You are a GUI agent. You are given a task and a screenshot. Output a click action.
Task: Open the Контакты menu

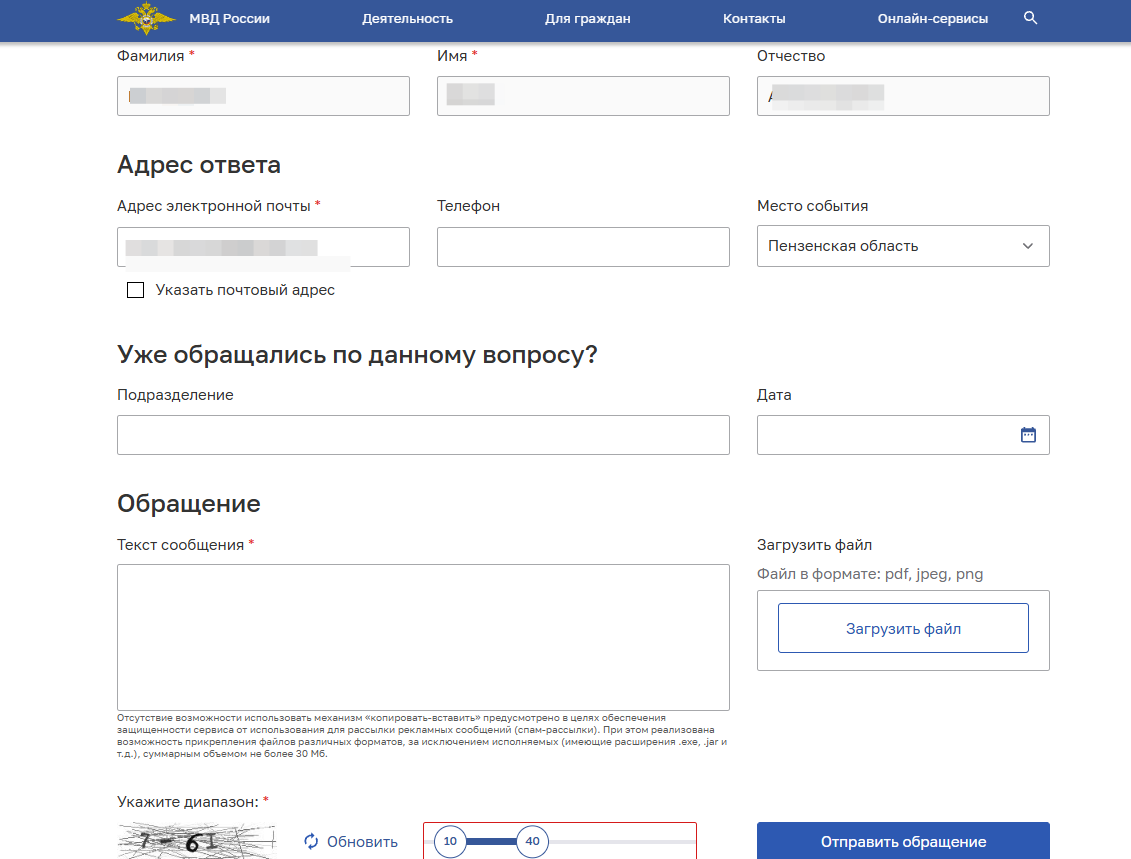754,17
